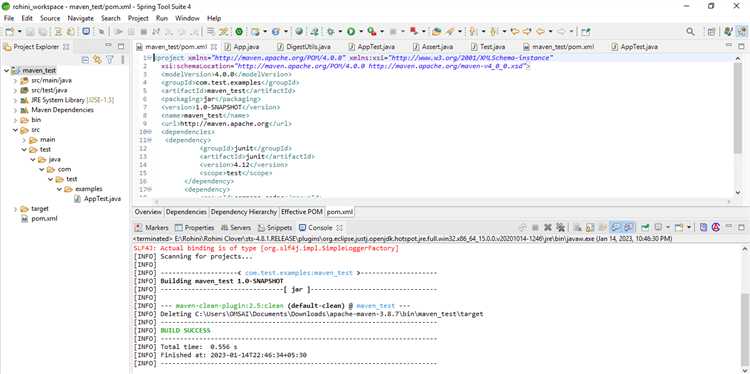Click the Open Console icon in Console toolbar

tap(679, 228)
